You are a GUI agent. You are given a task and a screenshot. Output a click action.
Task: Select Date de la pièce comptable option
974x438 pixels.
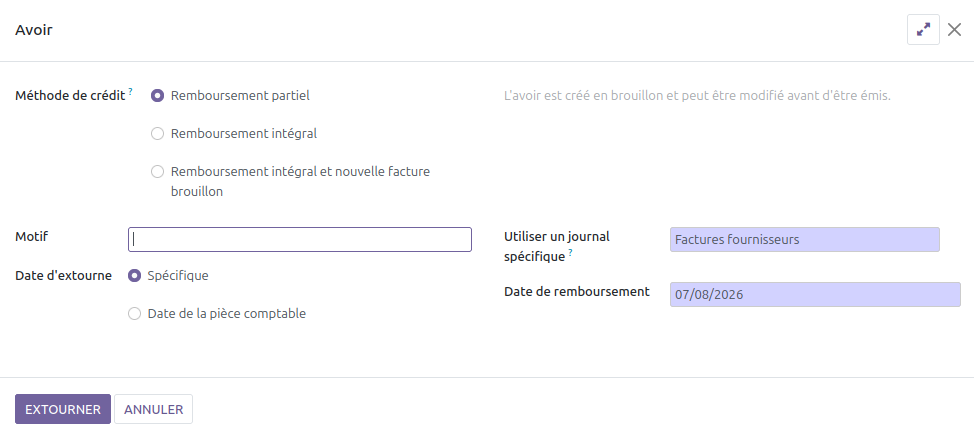[x=134, y=314]
